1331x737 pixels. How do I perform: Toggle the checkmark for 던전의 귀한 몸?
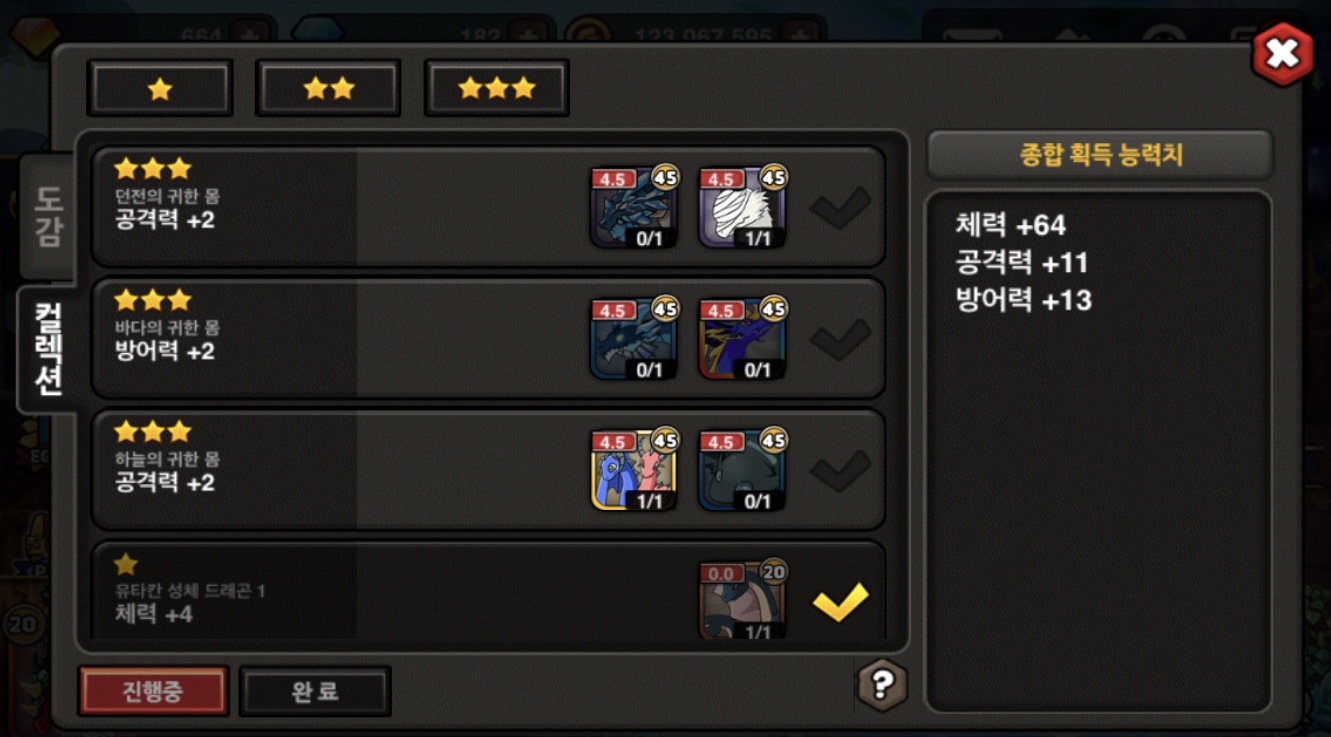pos(840,208)
